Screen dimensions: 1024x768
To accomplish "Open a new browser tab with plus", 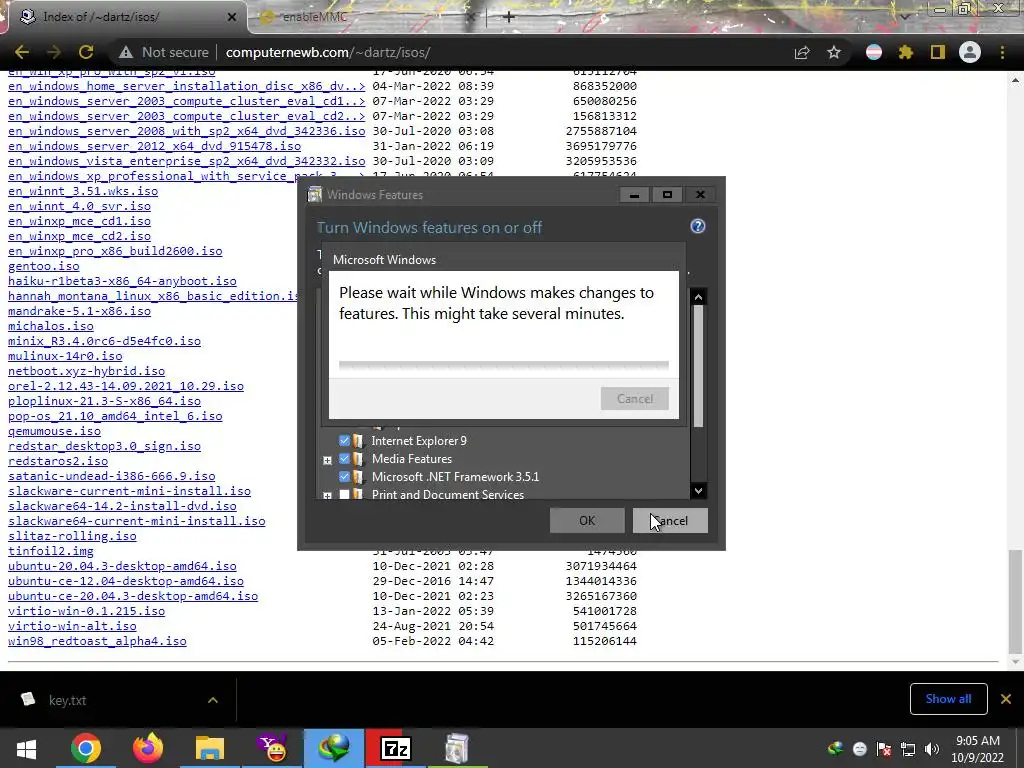I will [x=509, y=17].
